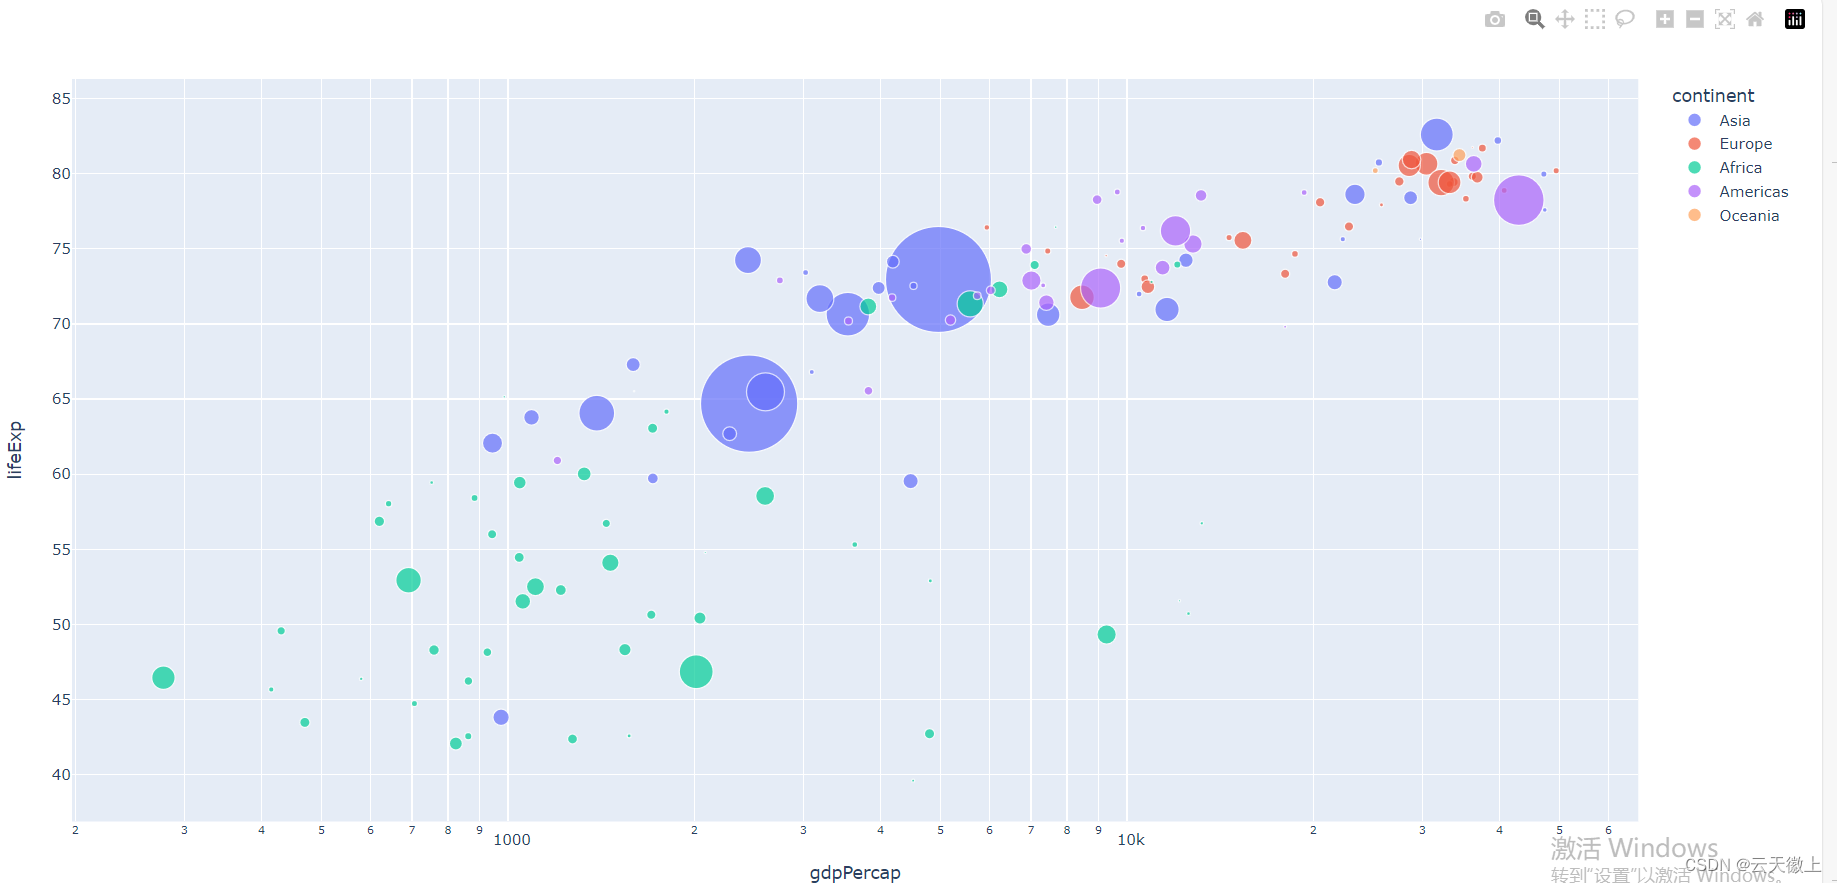
Task: Zoom in using the plus button
Action: pyautogui.click(x=1665, y=19)
